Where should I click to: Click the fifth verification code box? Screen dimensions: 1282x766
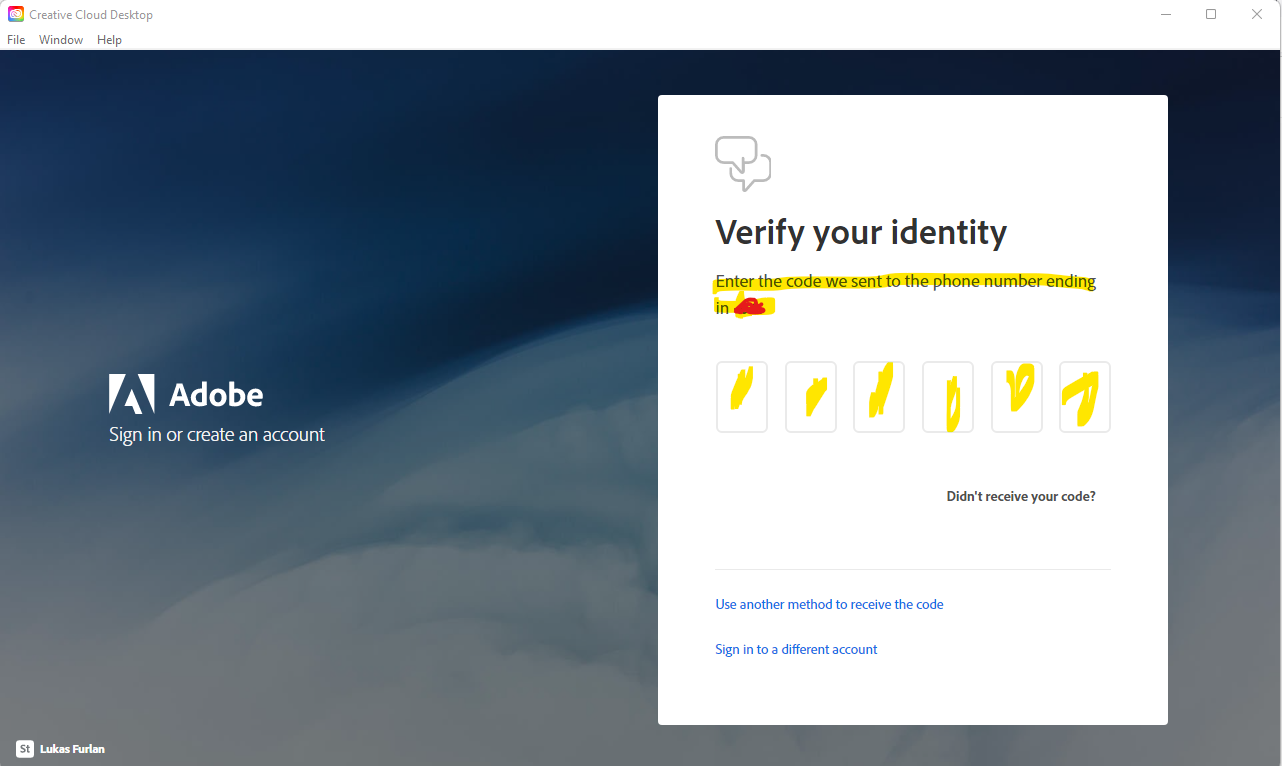point(1016,397)
